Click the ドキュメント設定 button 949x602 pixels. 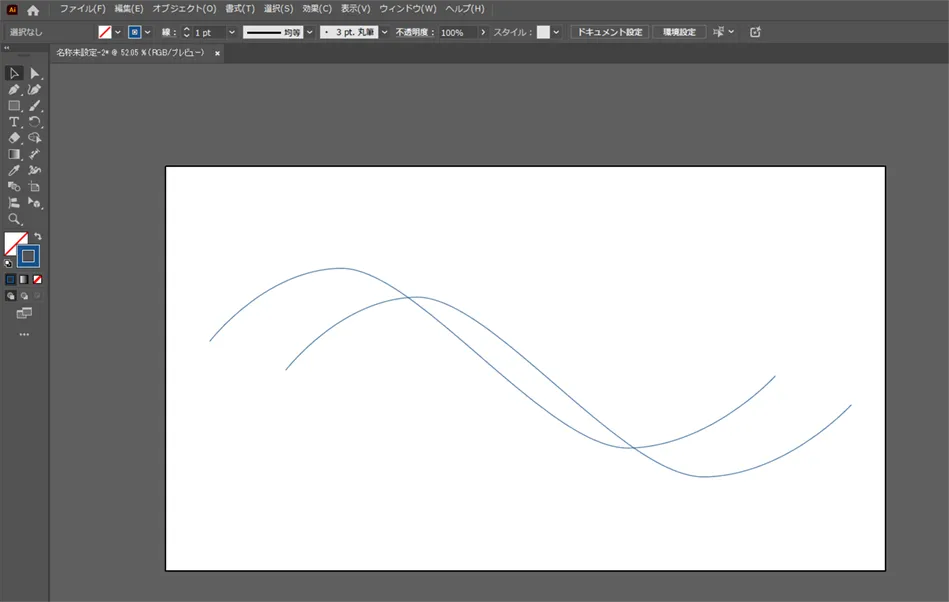click(609, 32)
